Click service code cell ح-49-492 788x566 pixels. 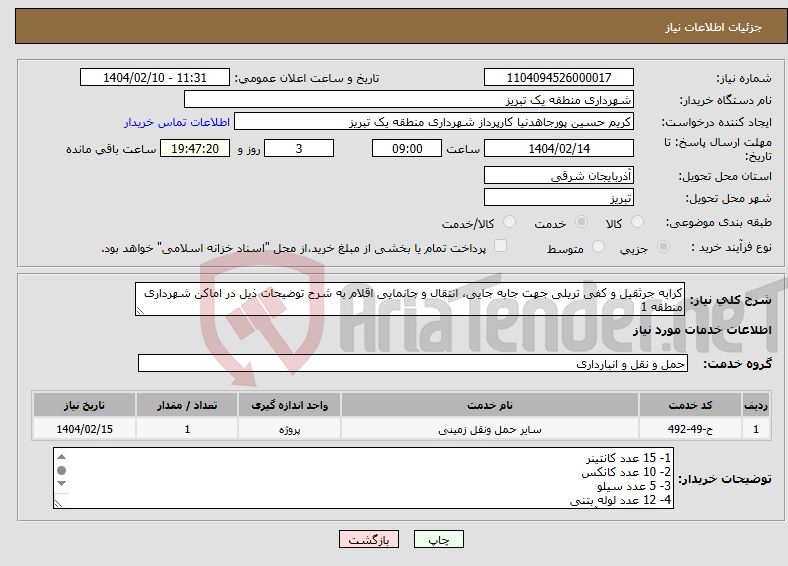(x=690, y=429)
